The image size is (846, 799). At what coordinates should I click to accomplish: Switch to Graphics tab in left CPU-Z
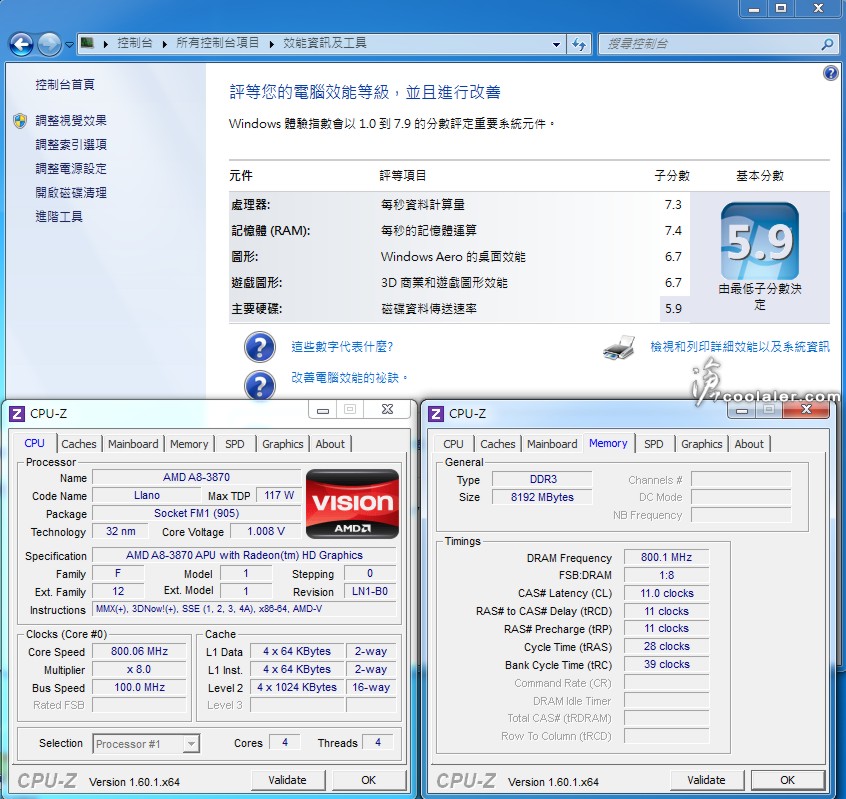[283, 444]
